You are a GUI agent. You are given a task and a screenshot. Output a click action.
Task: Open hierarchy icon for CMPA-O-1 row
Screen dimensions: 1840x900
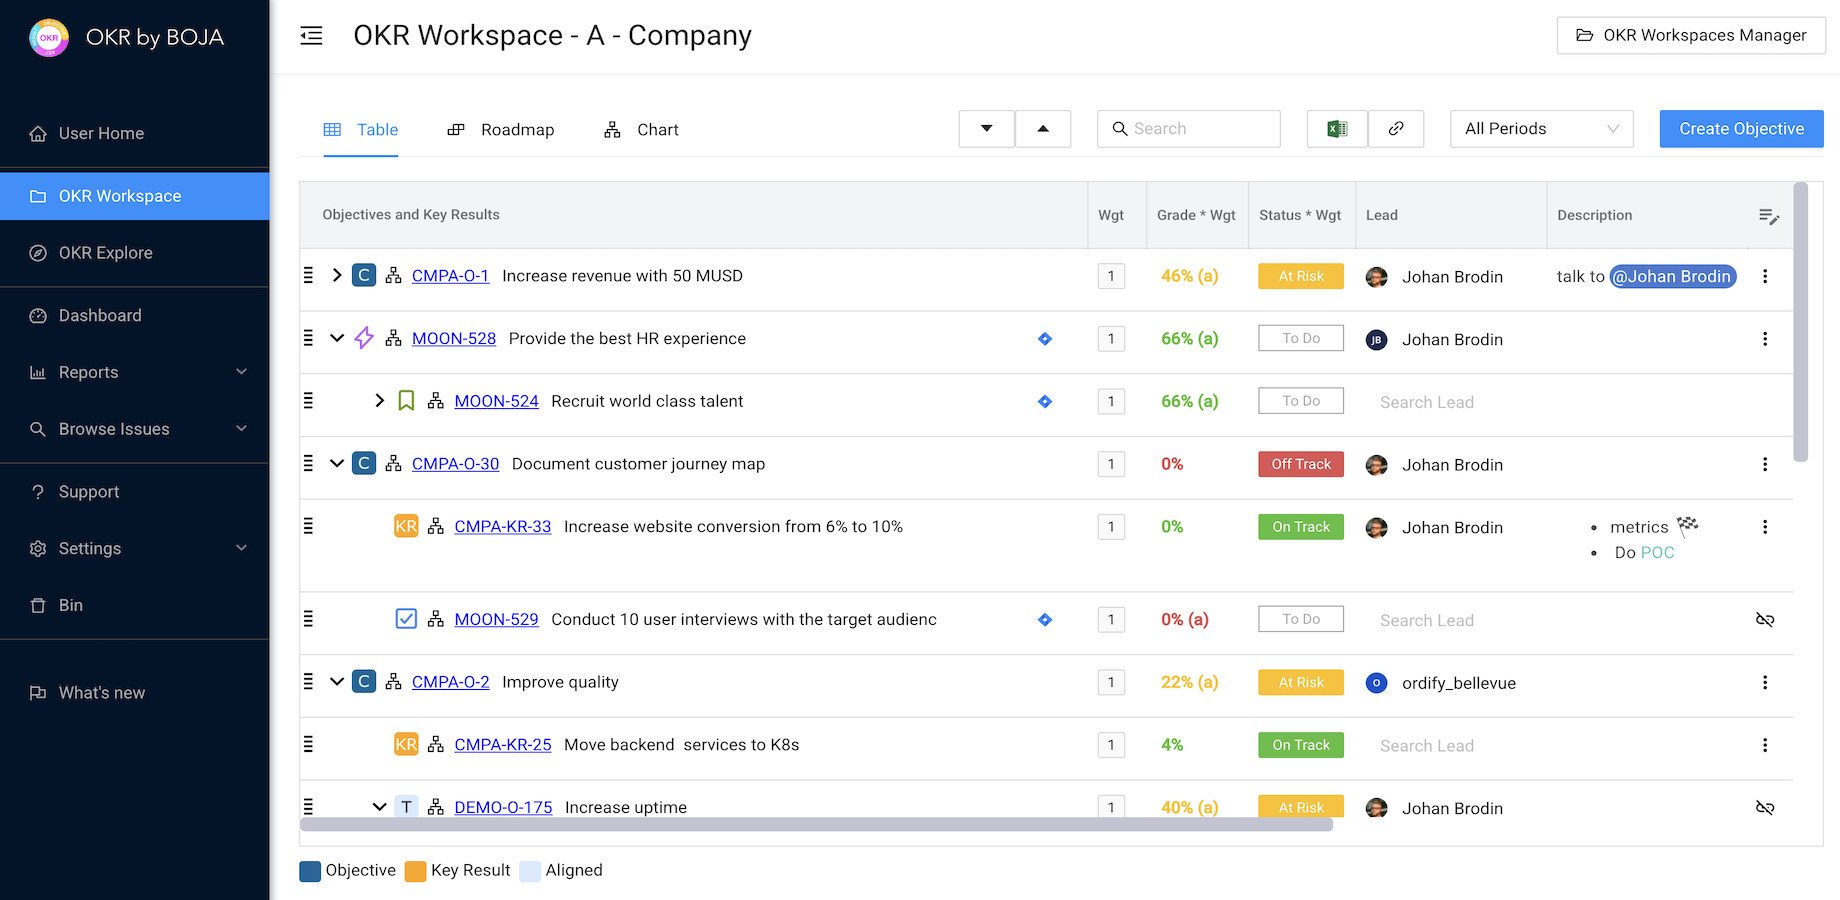click(394, 276)
